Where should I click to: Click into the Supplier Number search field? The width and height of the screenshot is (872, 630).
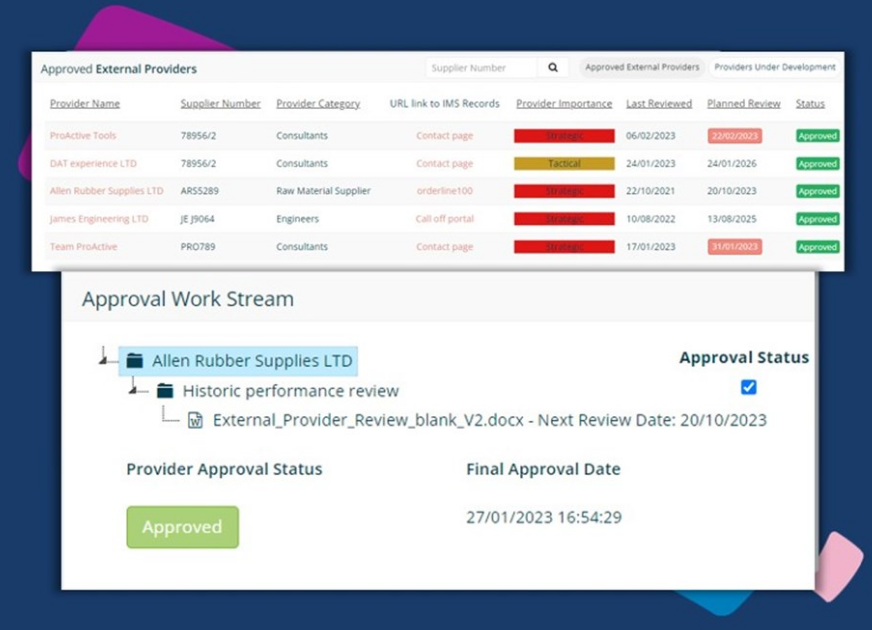click(x=481, y=68)
